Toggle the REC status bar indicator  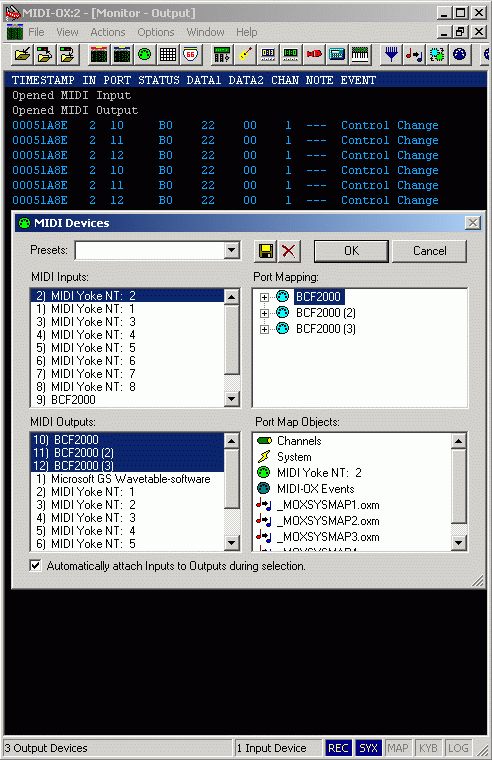pyautogui.click(x=338, y=748)
